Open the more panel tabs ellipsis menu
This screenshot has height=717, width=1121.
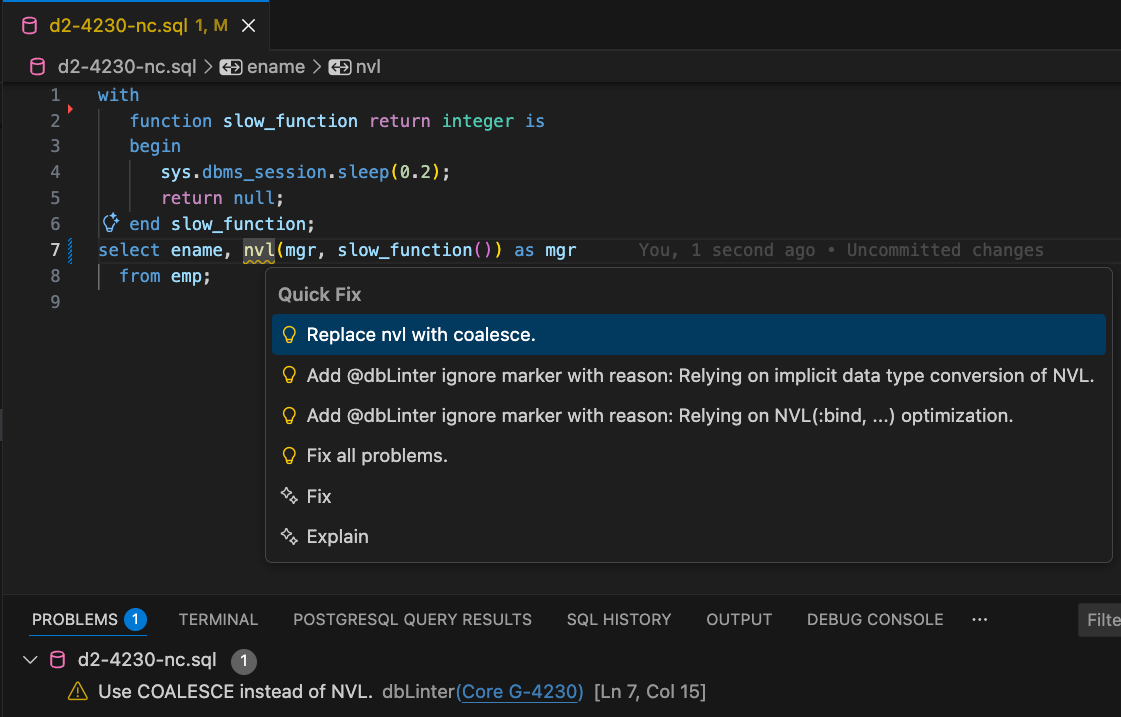click(x=979, y=619)
